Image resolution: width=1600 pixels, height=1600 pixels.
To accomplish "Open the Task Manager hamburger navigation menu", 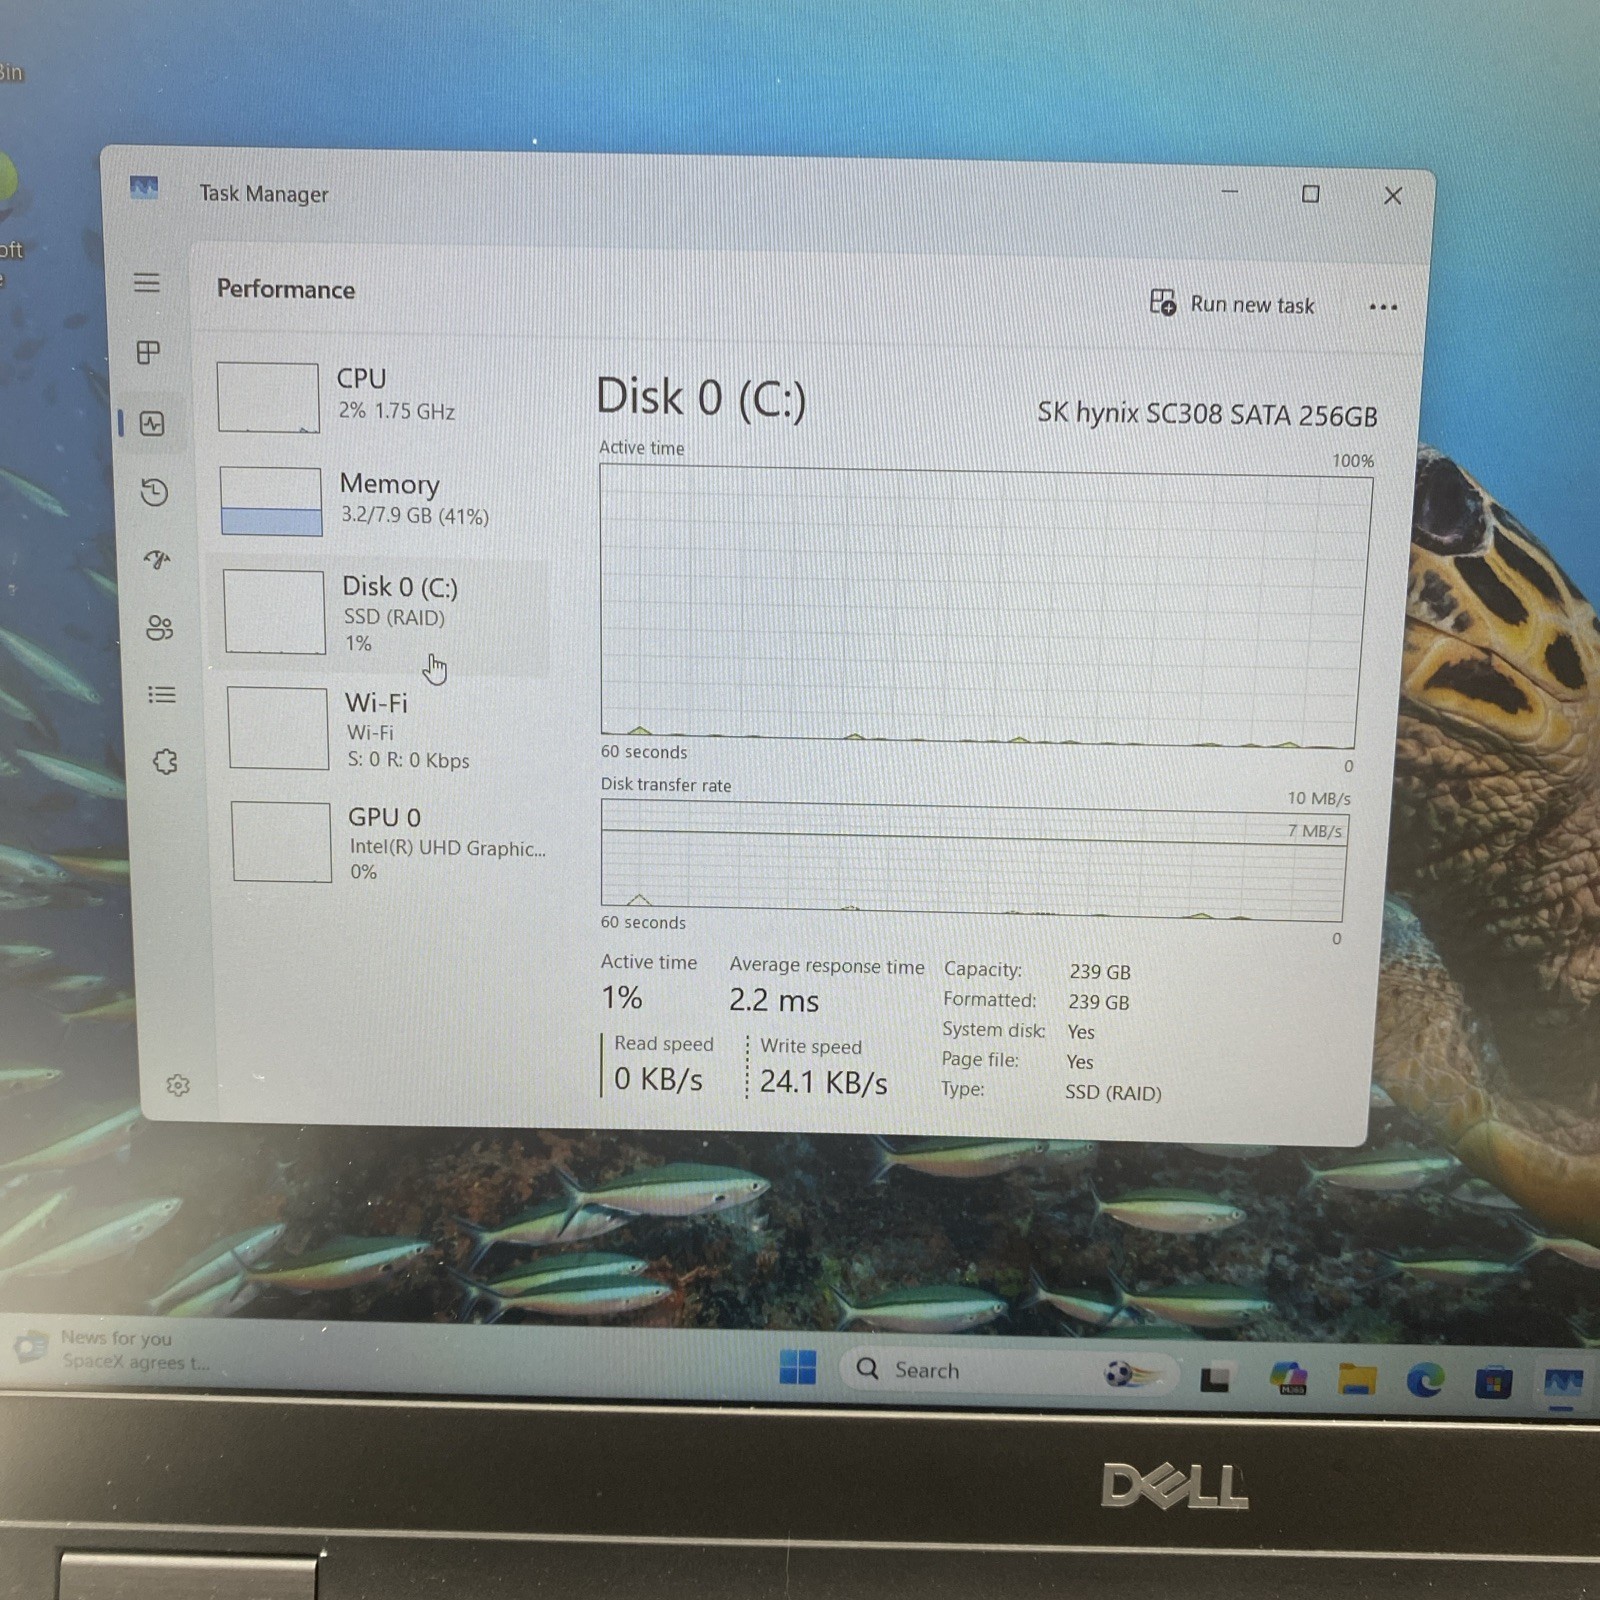I will coord(147,283).
